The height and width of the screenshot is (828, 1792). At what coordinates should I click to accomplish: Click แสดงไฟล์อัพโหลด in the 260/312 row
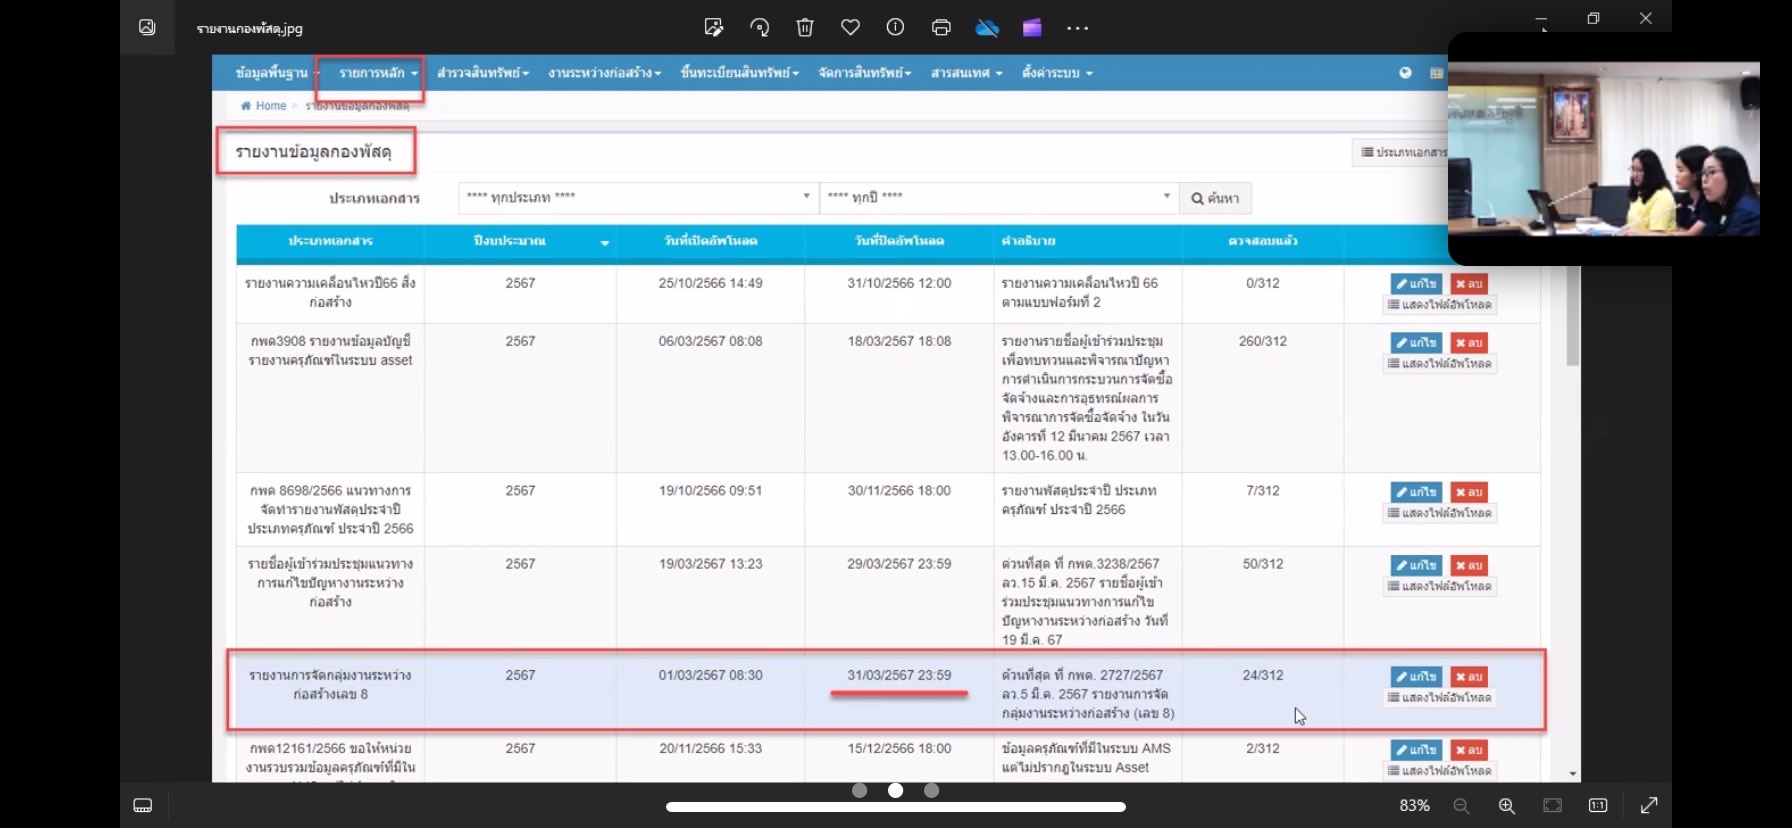(x=1440, y=364)
